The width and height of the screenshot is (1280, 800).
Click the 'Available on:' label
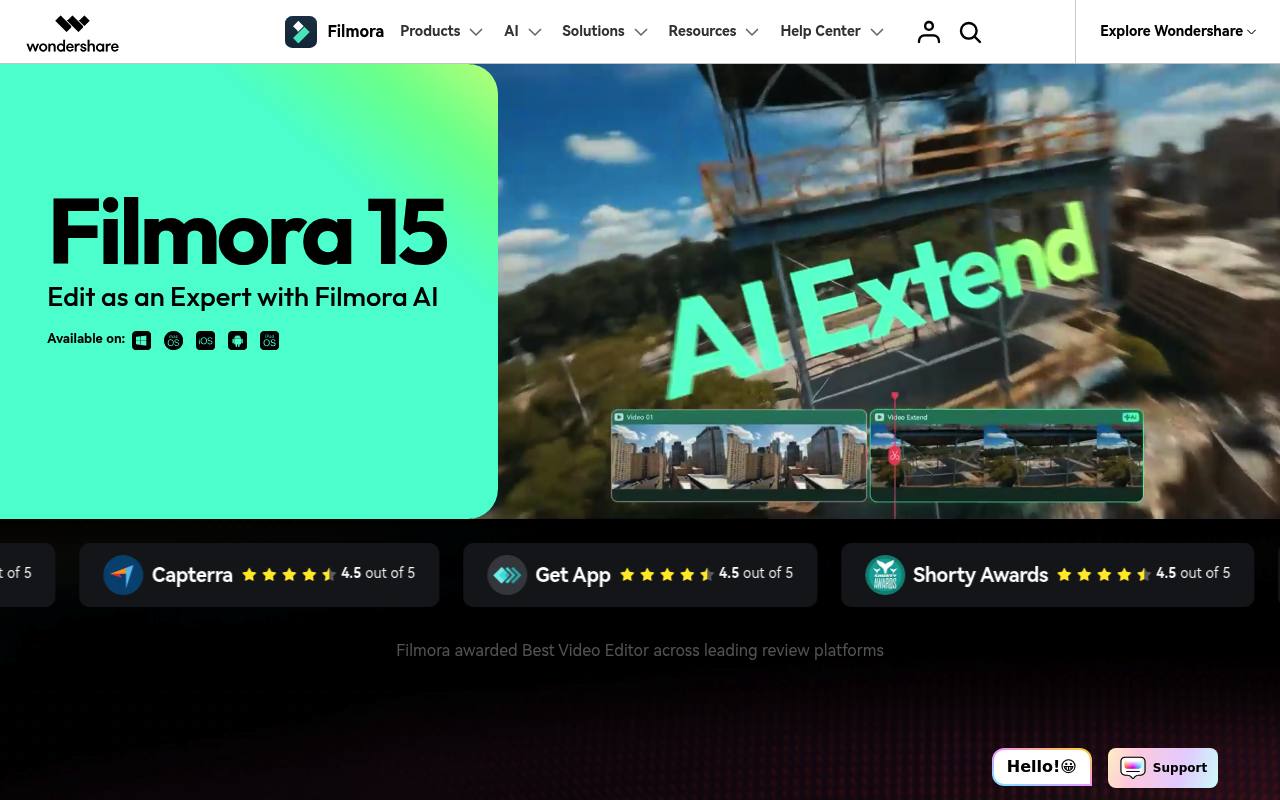pos(86,339)
